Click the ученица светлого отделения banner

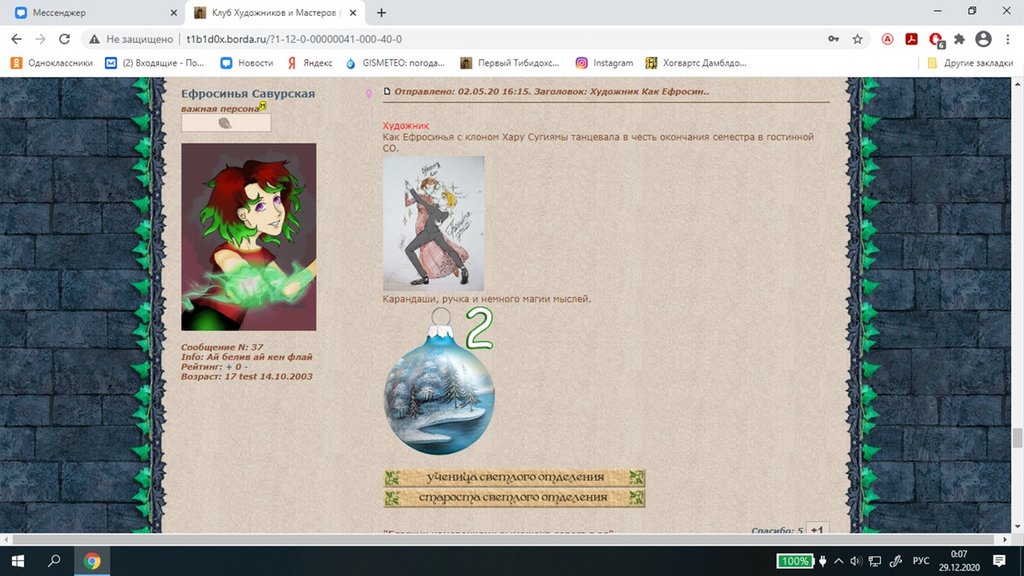point(515,477)
